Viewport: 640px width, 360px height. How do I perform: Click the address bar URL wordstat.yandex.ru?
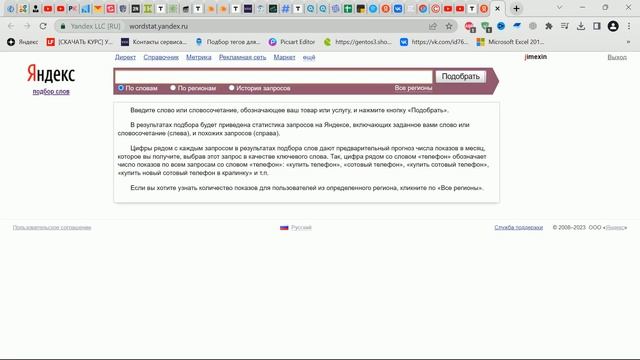[158, 26]
